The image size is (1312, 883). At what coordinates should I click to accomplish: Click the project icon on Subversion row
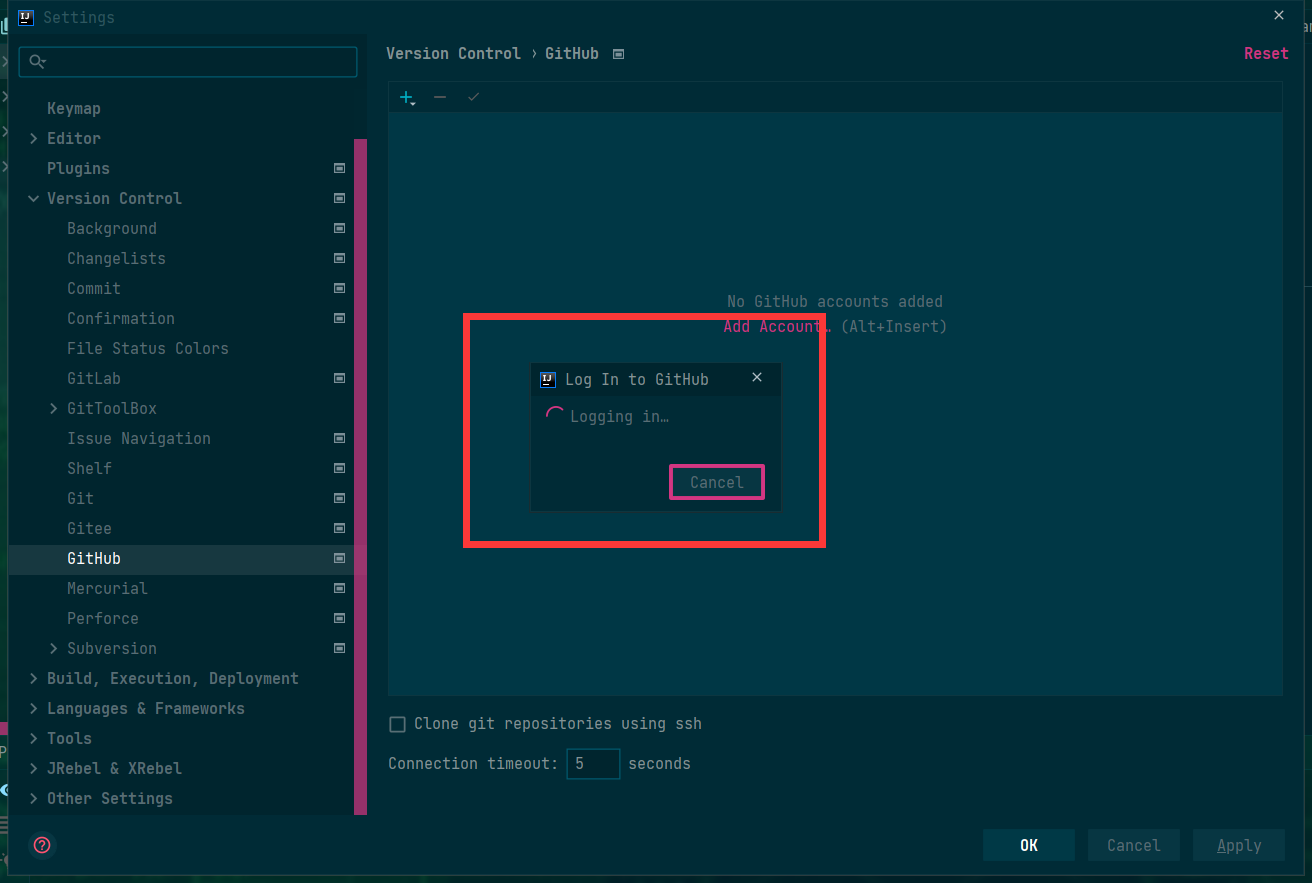(340, 648)
